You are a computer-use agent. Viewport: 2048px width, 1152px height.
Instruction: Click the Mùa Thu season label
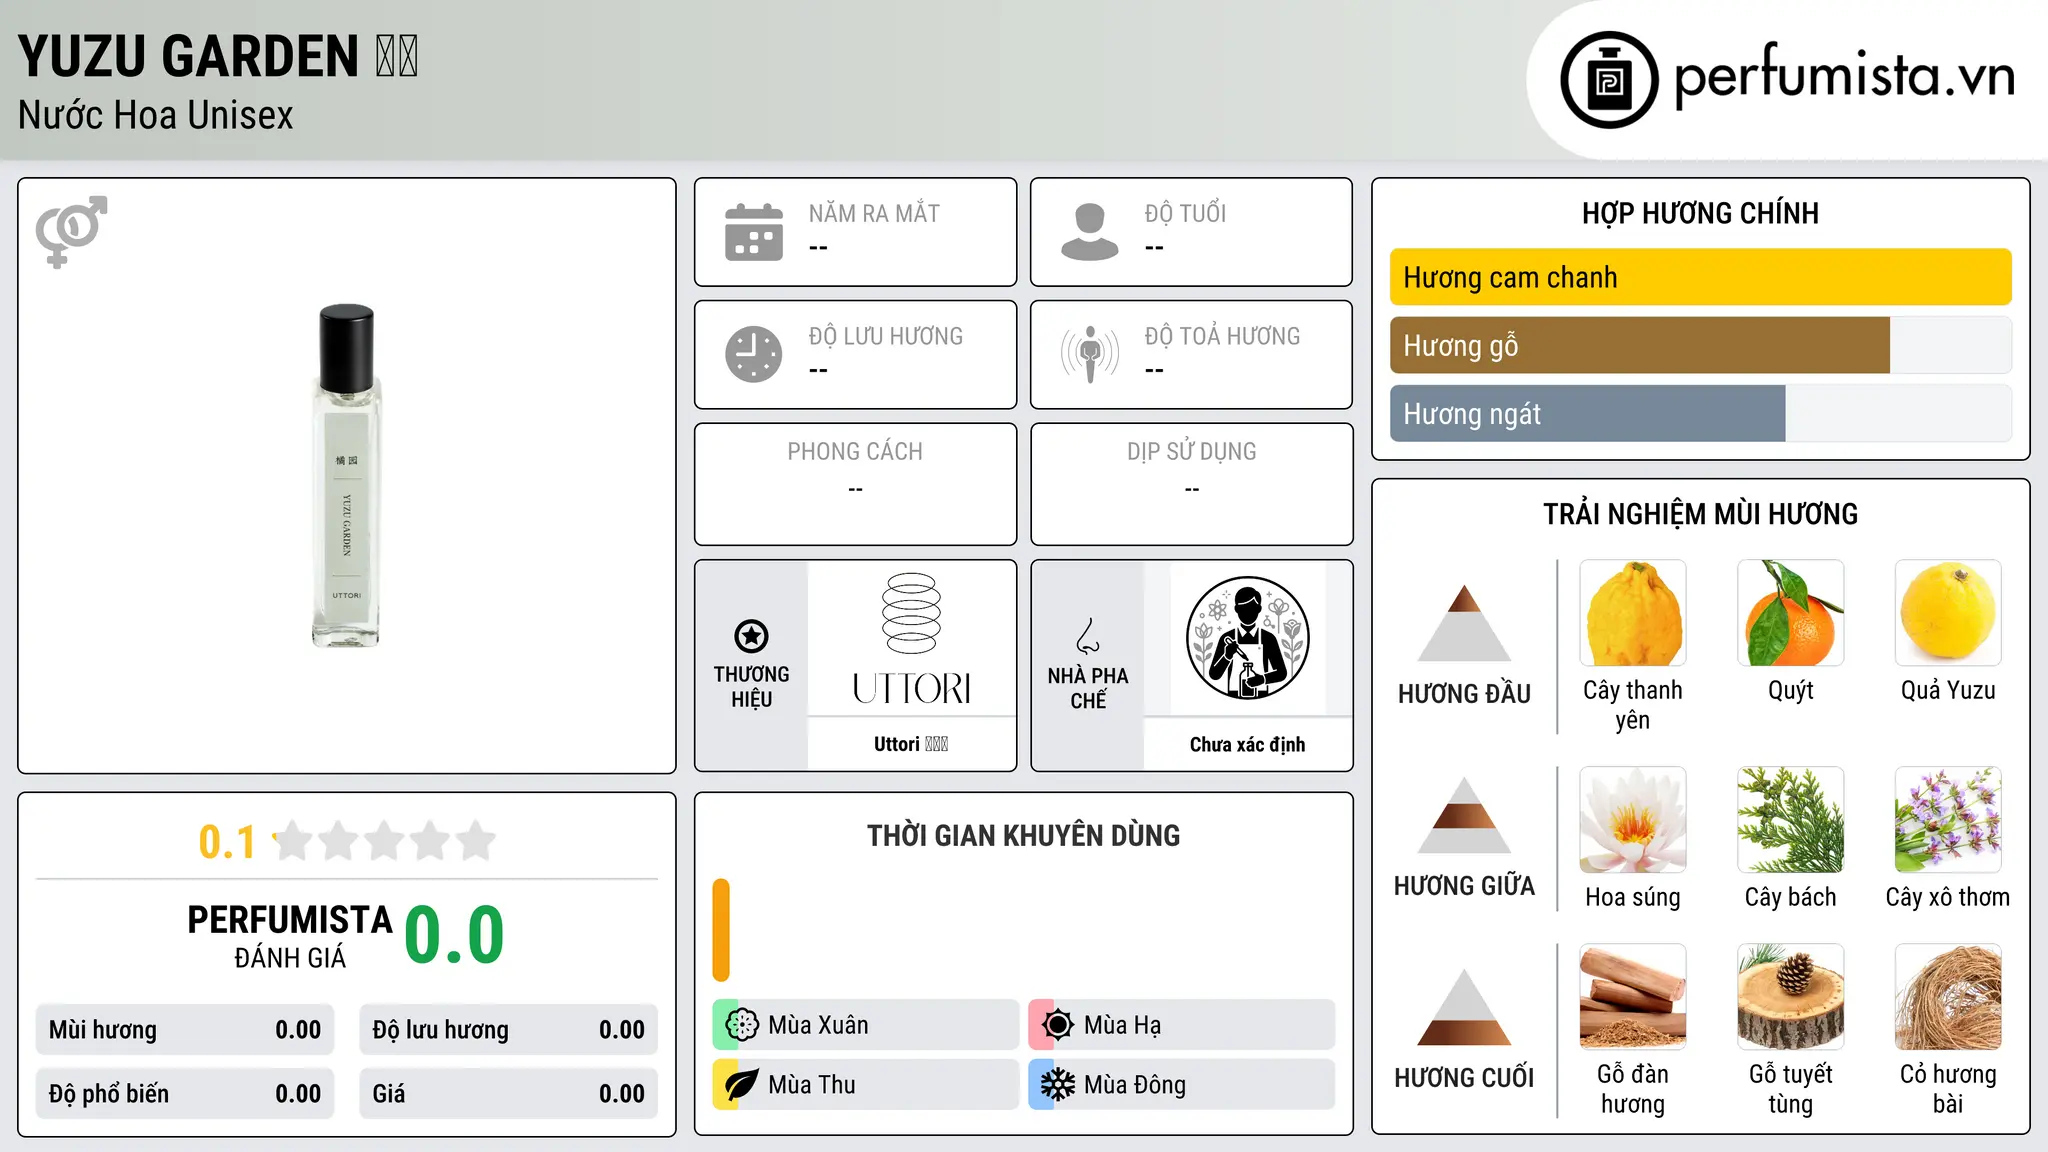tap(811, 1085)
